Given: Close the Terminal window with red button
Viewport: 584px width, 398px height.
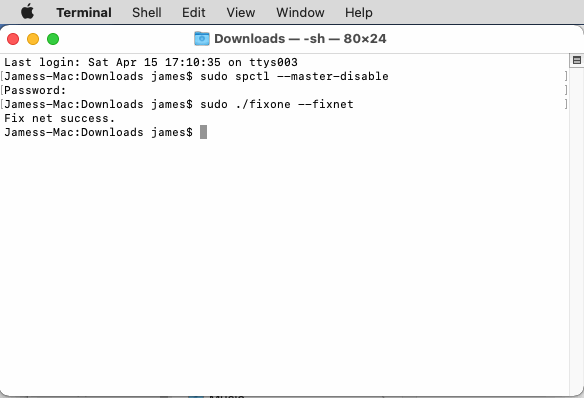Looking at the screenshot, I should pos(13,39).
